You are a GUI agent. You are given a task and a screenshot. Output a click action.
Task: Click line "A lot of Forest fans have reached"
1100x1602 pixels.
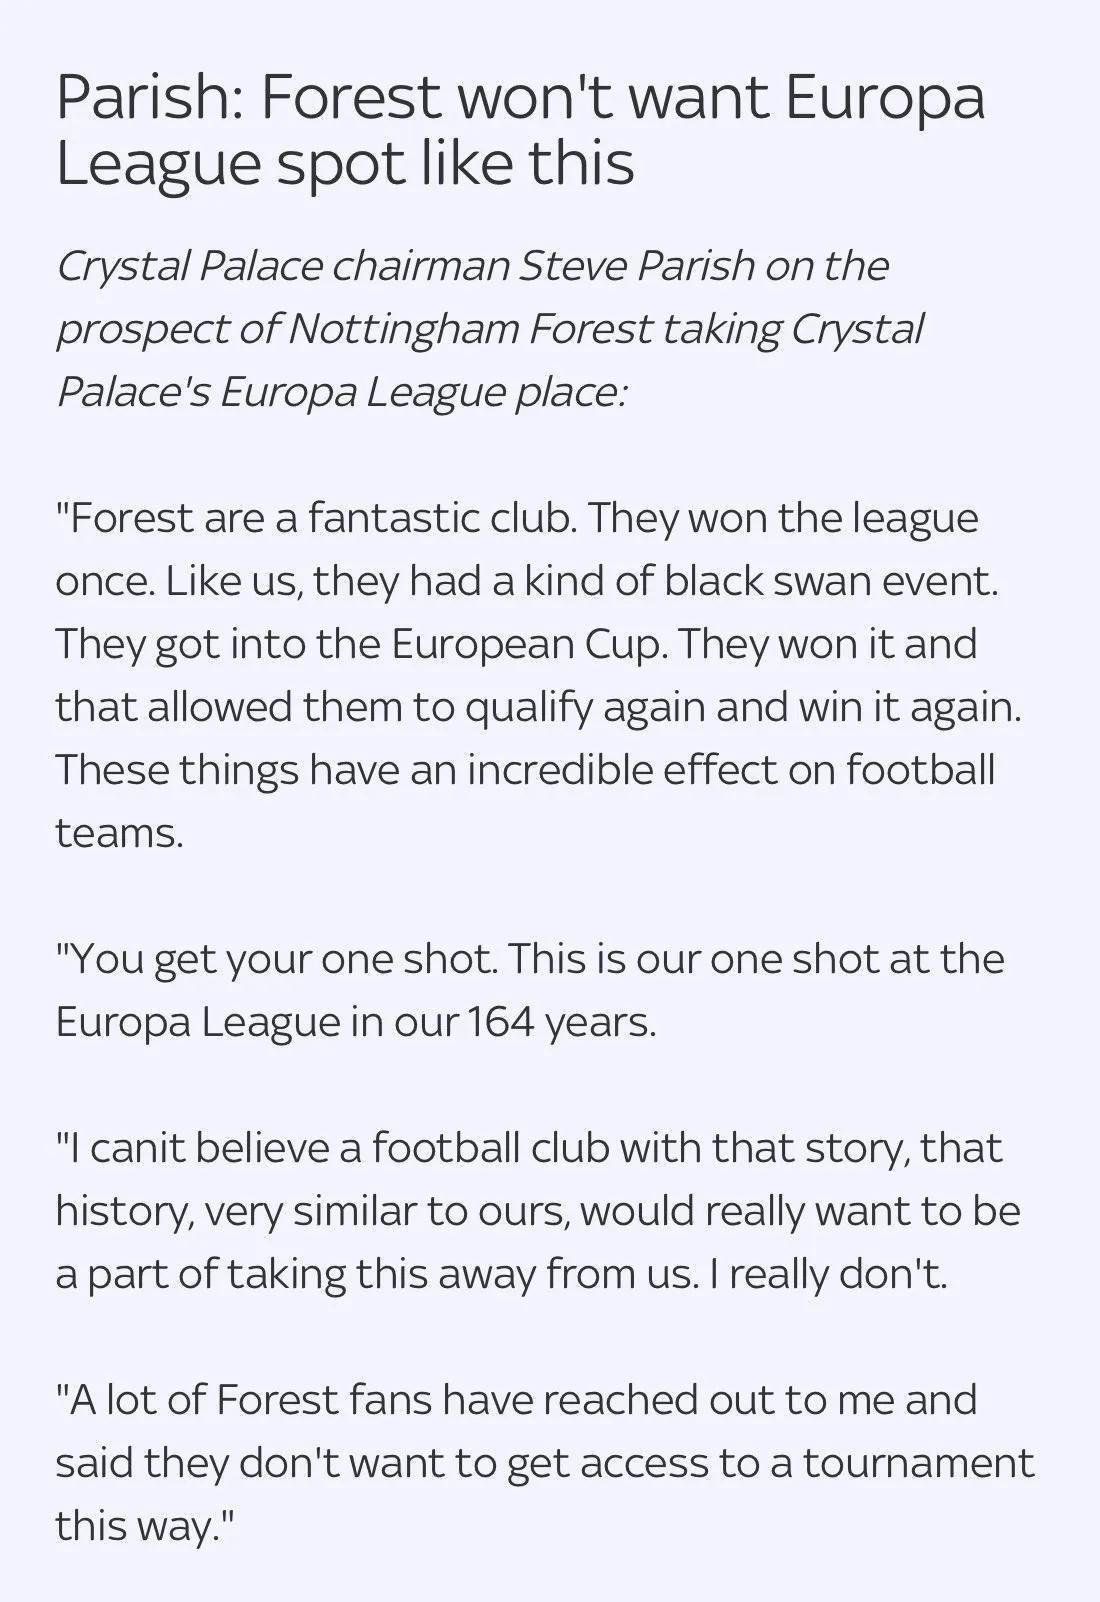point(516,1400)
